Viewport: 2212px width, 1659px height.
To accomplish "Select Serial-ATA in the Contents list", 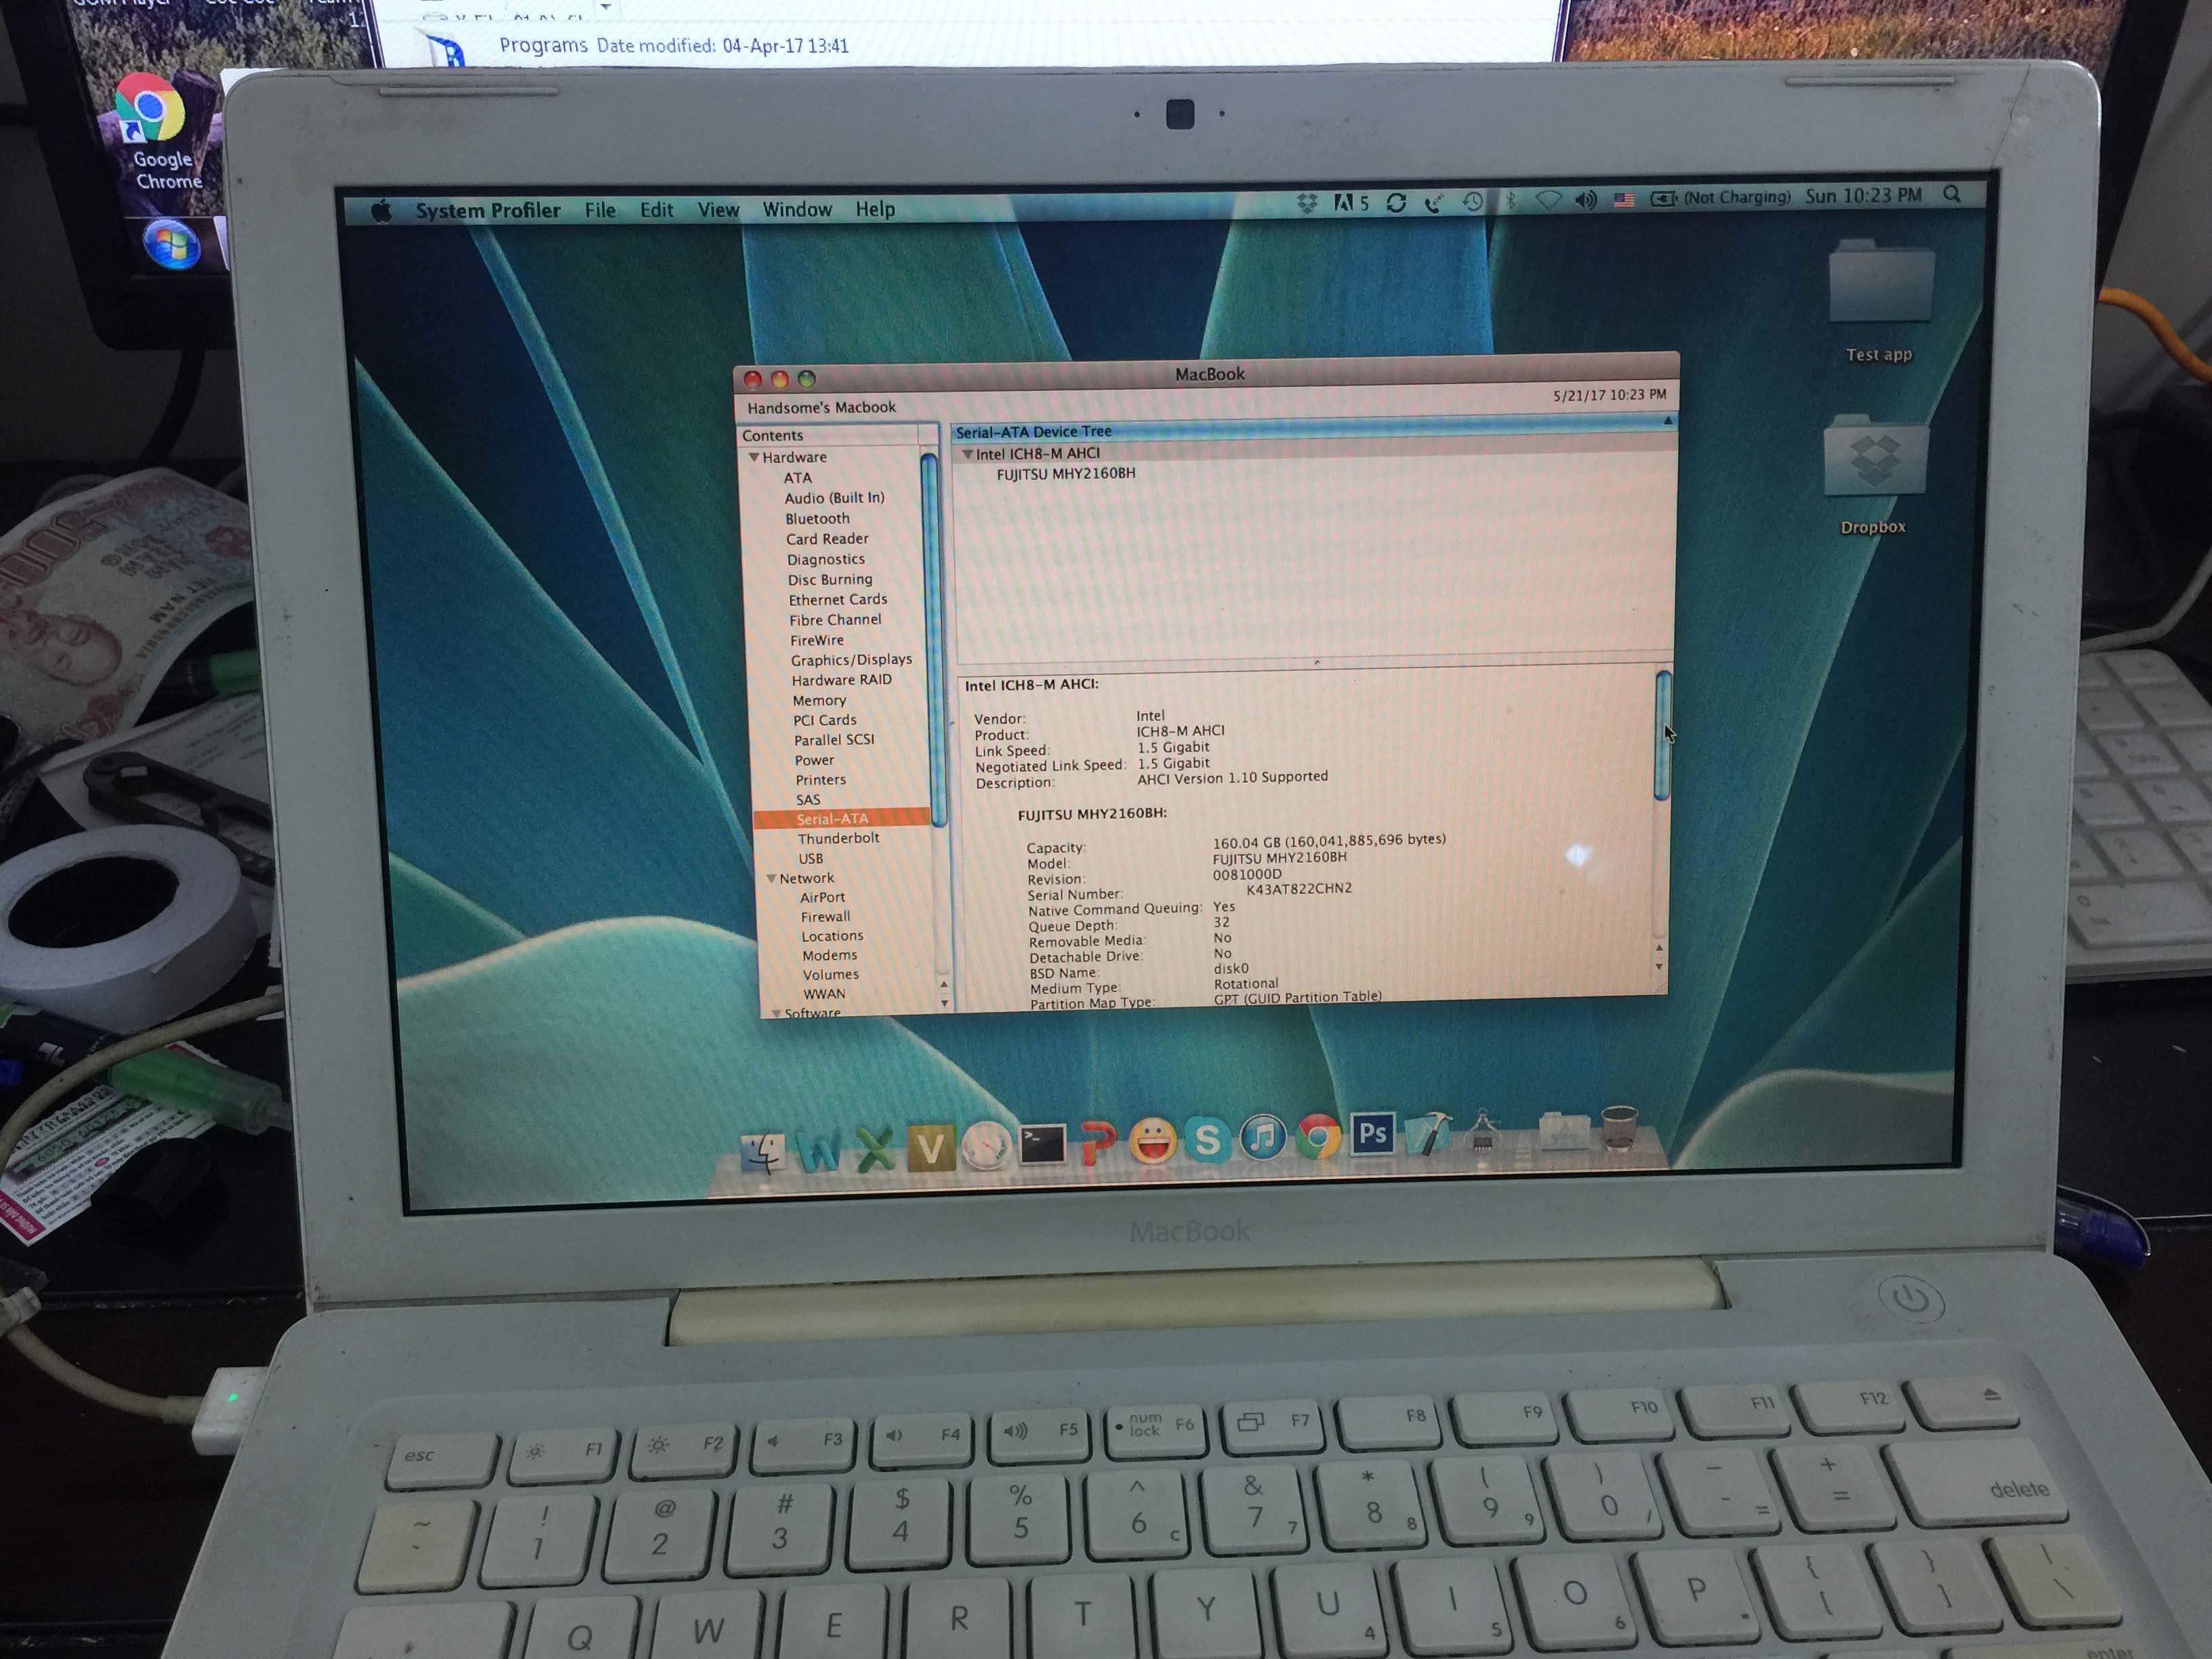I will [842, 819].
